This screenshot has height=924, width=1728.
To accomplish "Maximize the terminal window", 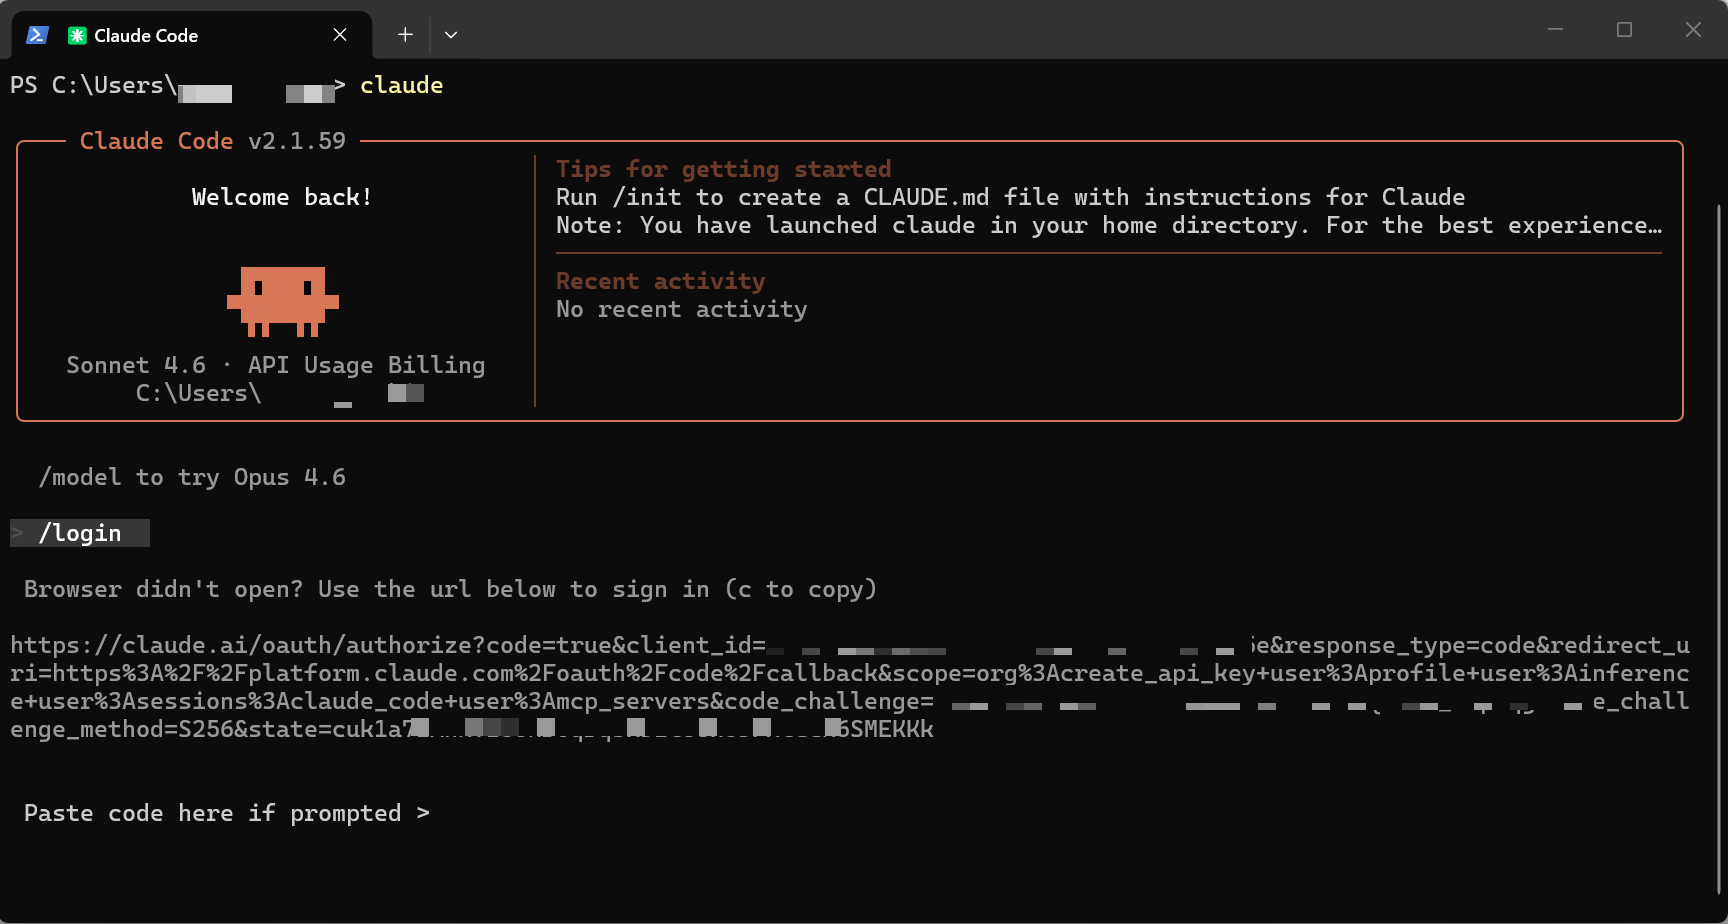I will coord(1624,30).
